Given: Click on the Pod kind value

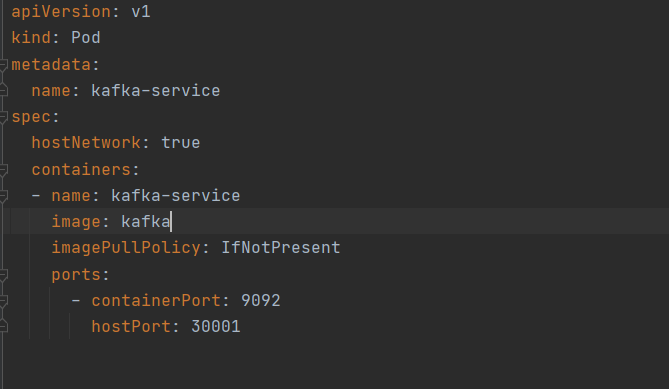Looking at the screenshot, I should pyautogui.click(x=86, y=38).
